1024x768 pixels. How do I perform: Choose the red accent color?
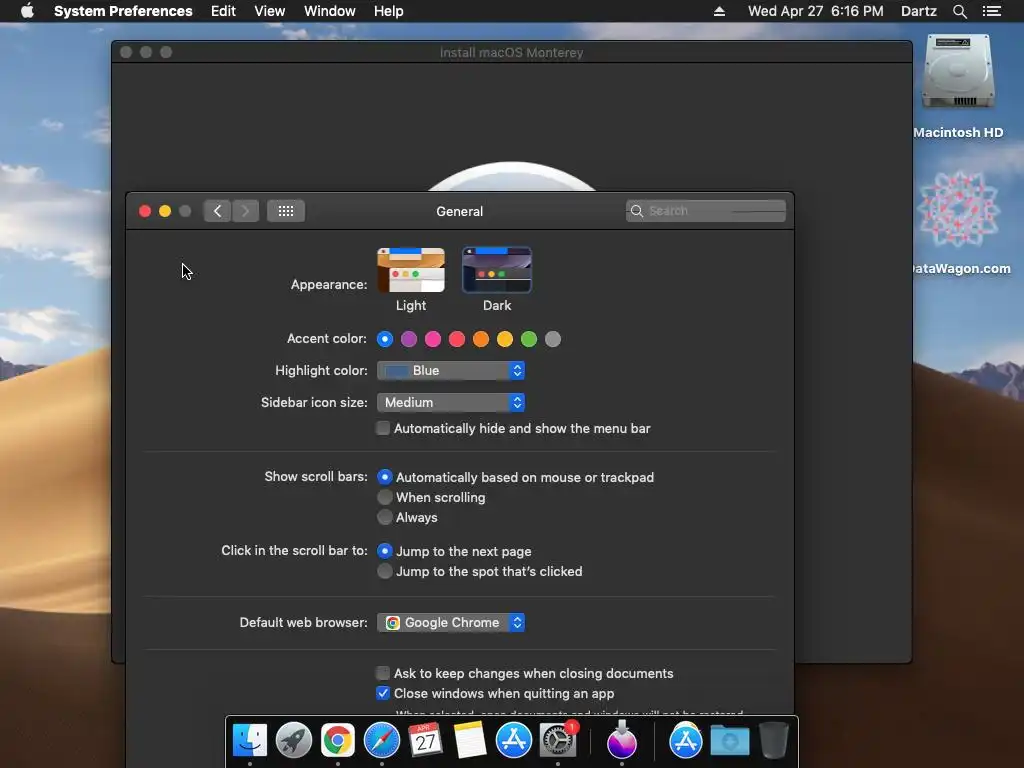click(x=457, y=339)
